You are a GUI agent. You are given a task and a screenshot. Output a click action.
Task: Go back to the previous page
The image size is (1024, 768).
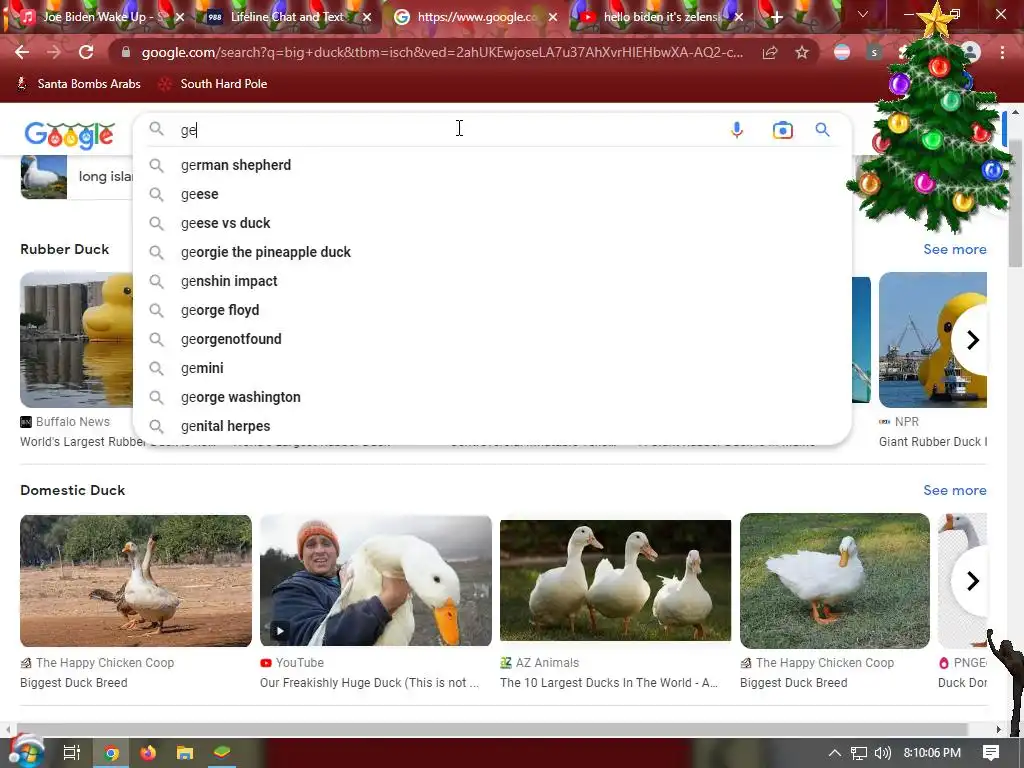22,52
